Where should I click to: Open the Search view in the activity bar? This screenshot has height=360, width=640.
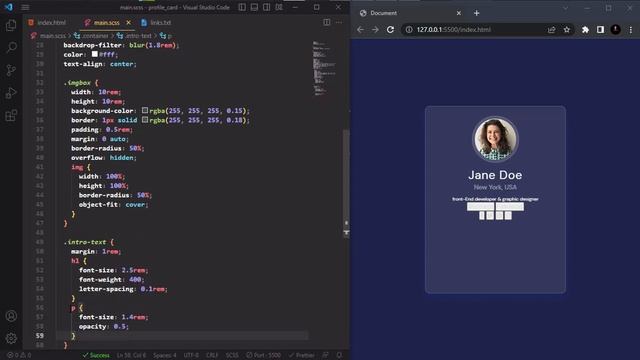click(x=11, y=47)
